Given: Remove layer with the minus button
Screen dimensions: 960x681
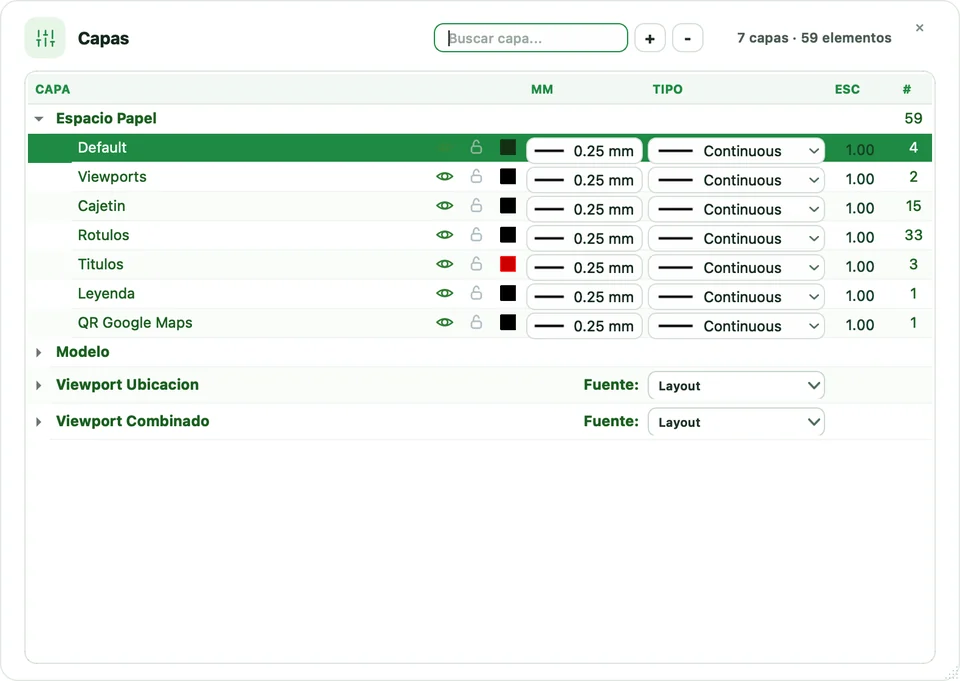Looking at the screenshot, I should (x=688, y=38).
